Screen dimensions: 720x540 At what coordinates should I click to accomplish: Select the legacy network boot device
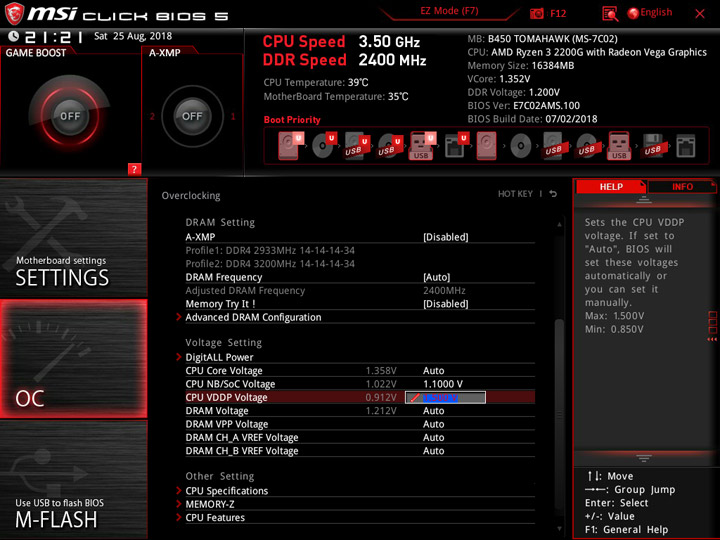[x=686, y=146]
